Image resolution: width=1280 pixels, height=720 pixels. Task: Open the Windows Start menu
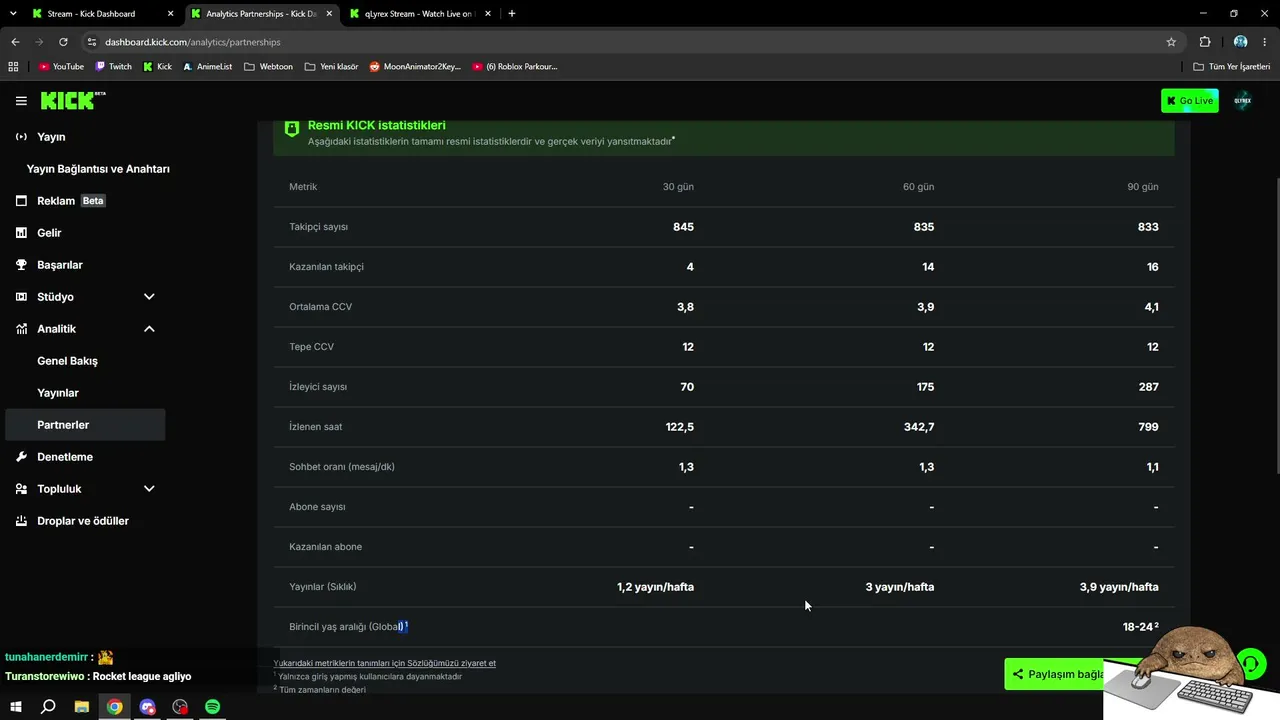15,707
